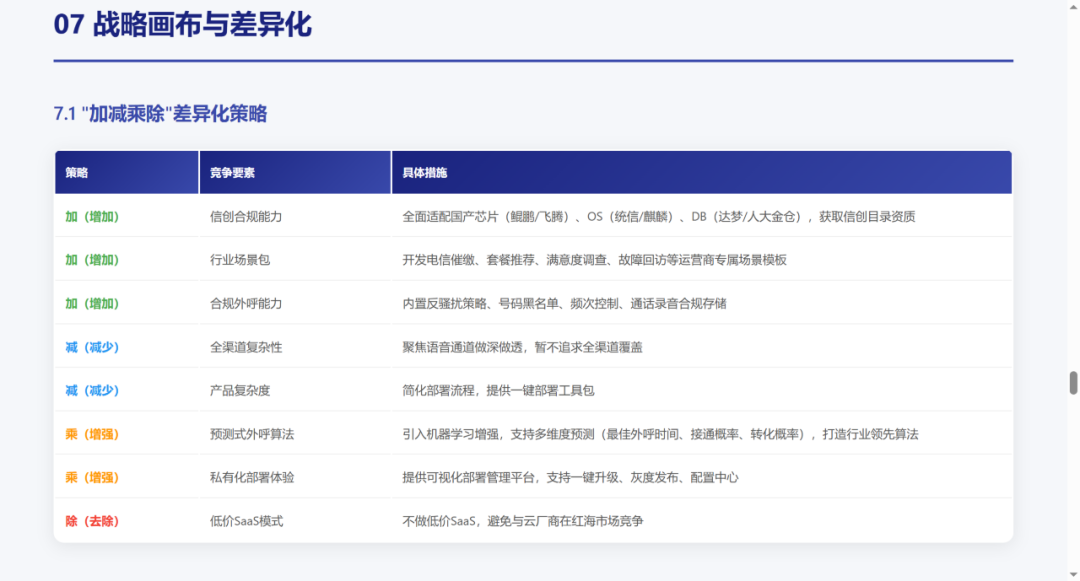Click the red 除（去除）strategy label
Image resolution: width=1080 pixels, height=581 pixels.
[92, 521]
